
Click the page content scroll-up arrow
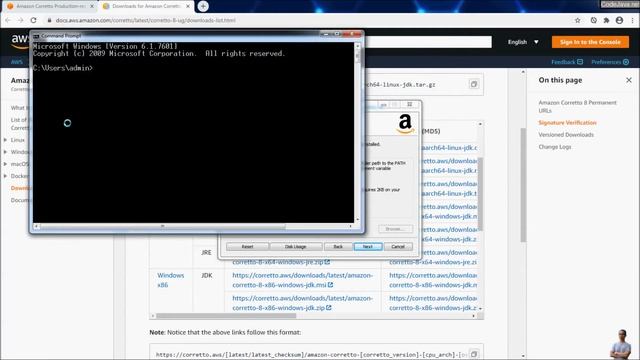523,72
